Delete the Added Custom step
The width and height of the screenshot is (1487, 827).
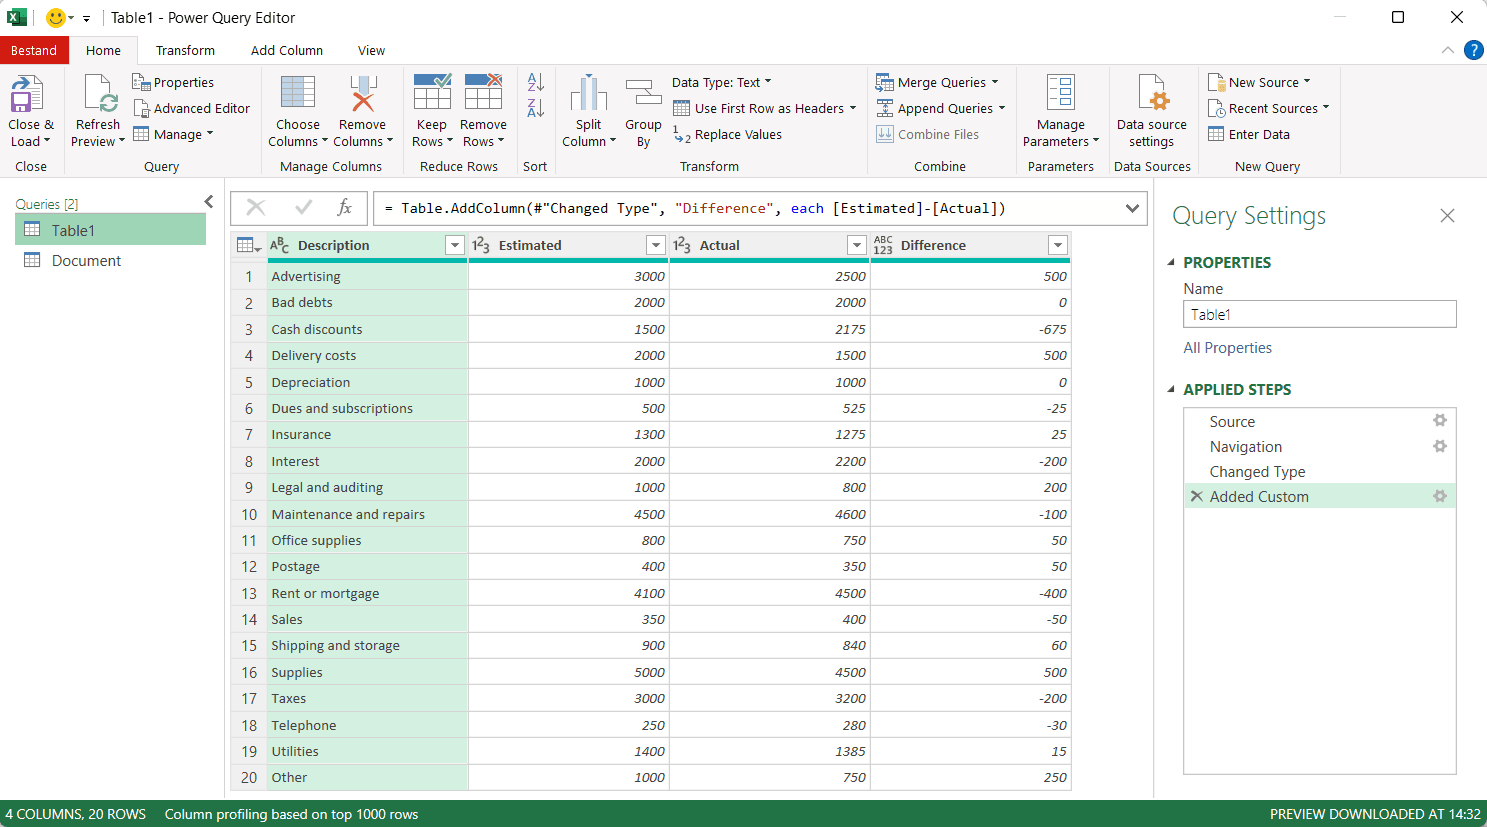[x=1197, y=496]
